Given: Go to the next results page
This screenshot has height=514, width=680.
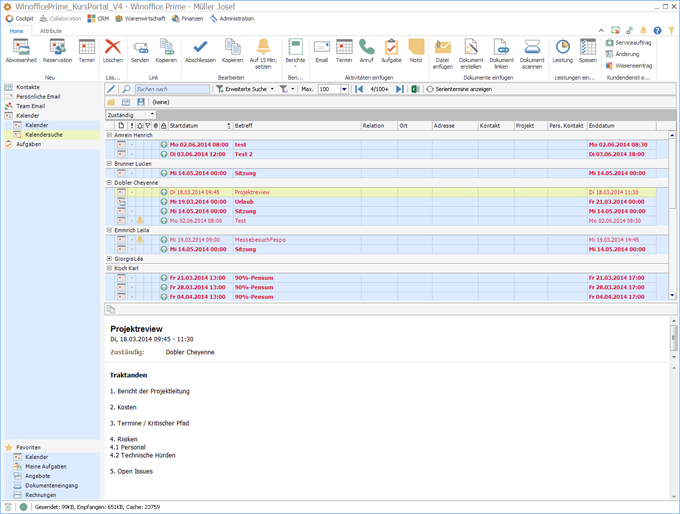Looking at the screenshot, I should coord(400,89).
